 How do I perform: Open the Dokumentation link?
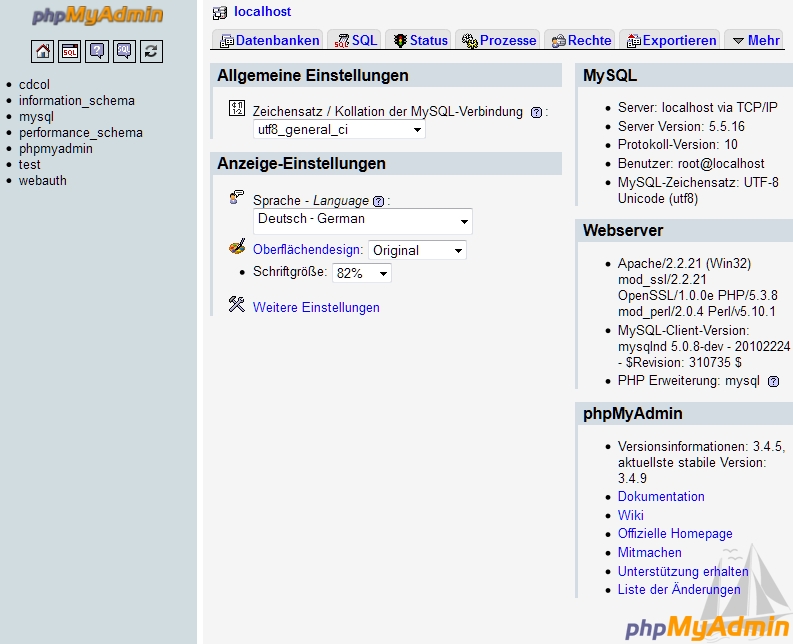[661, 496]
